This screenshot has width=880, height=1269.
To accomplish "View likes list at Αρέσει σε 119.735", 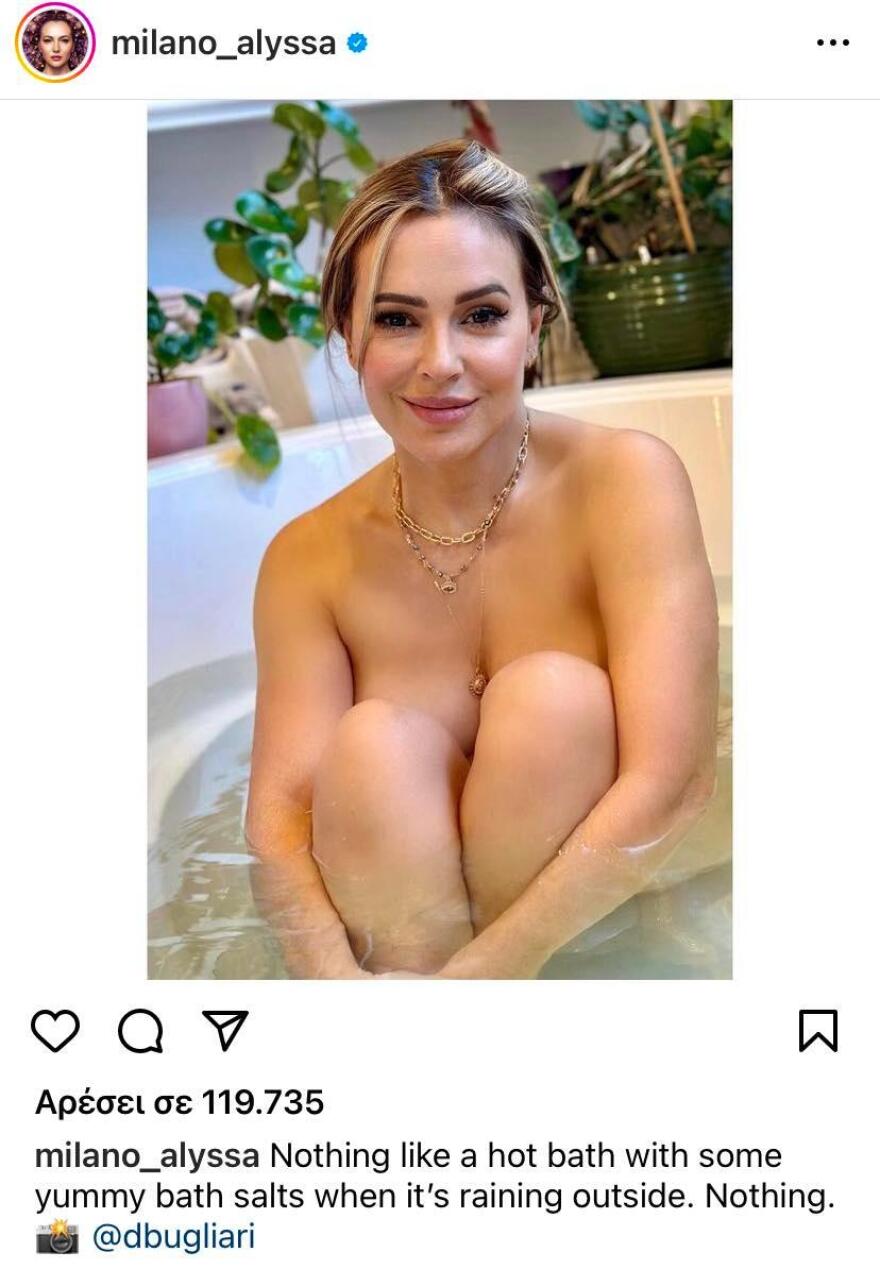I will tap(180, 1103).
